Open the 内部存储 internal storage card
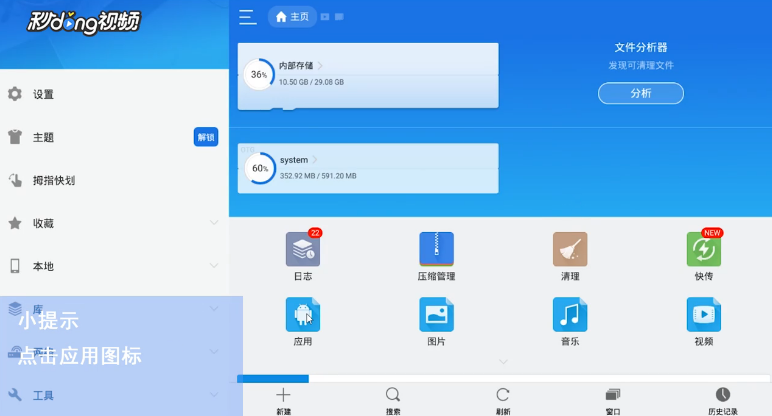 [x=368, y=75]
